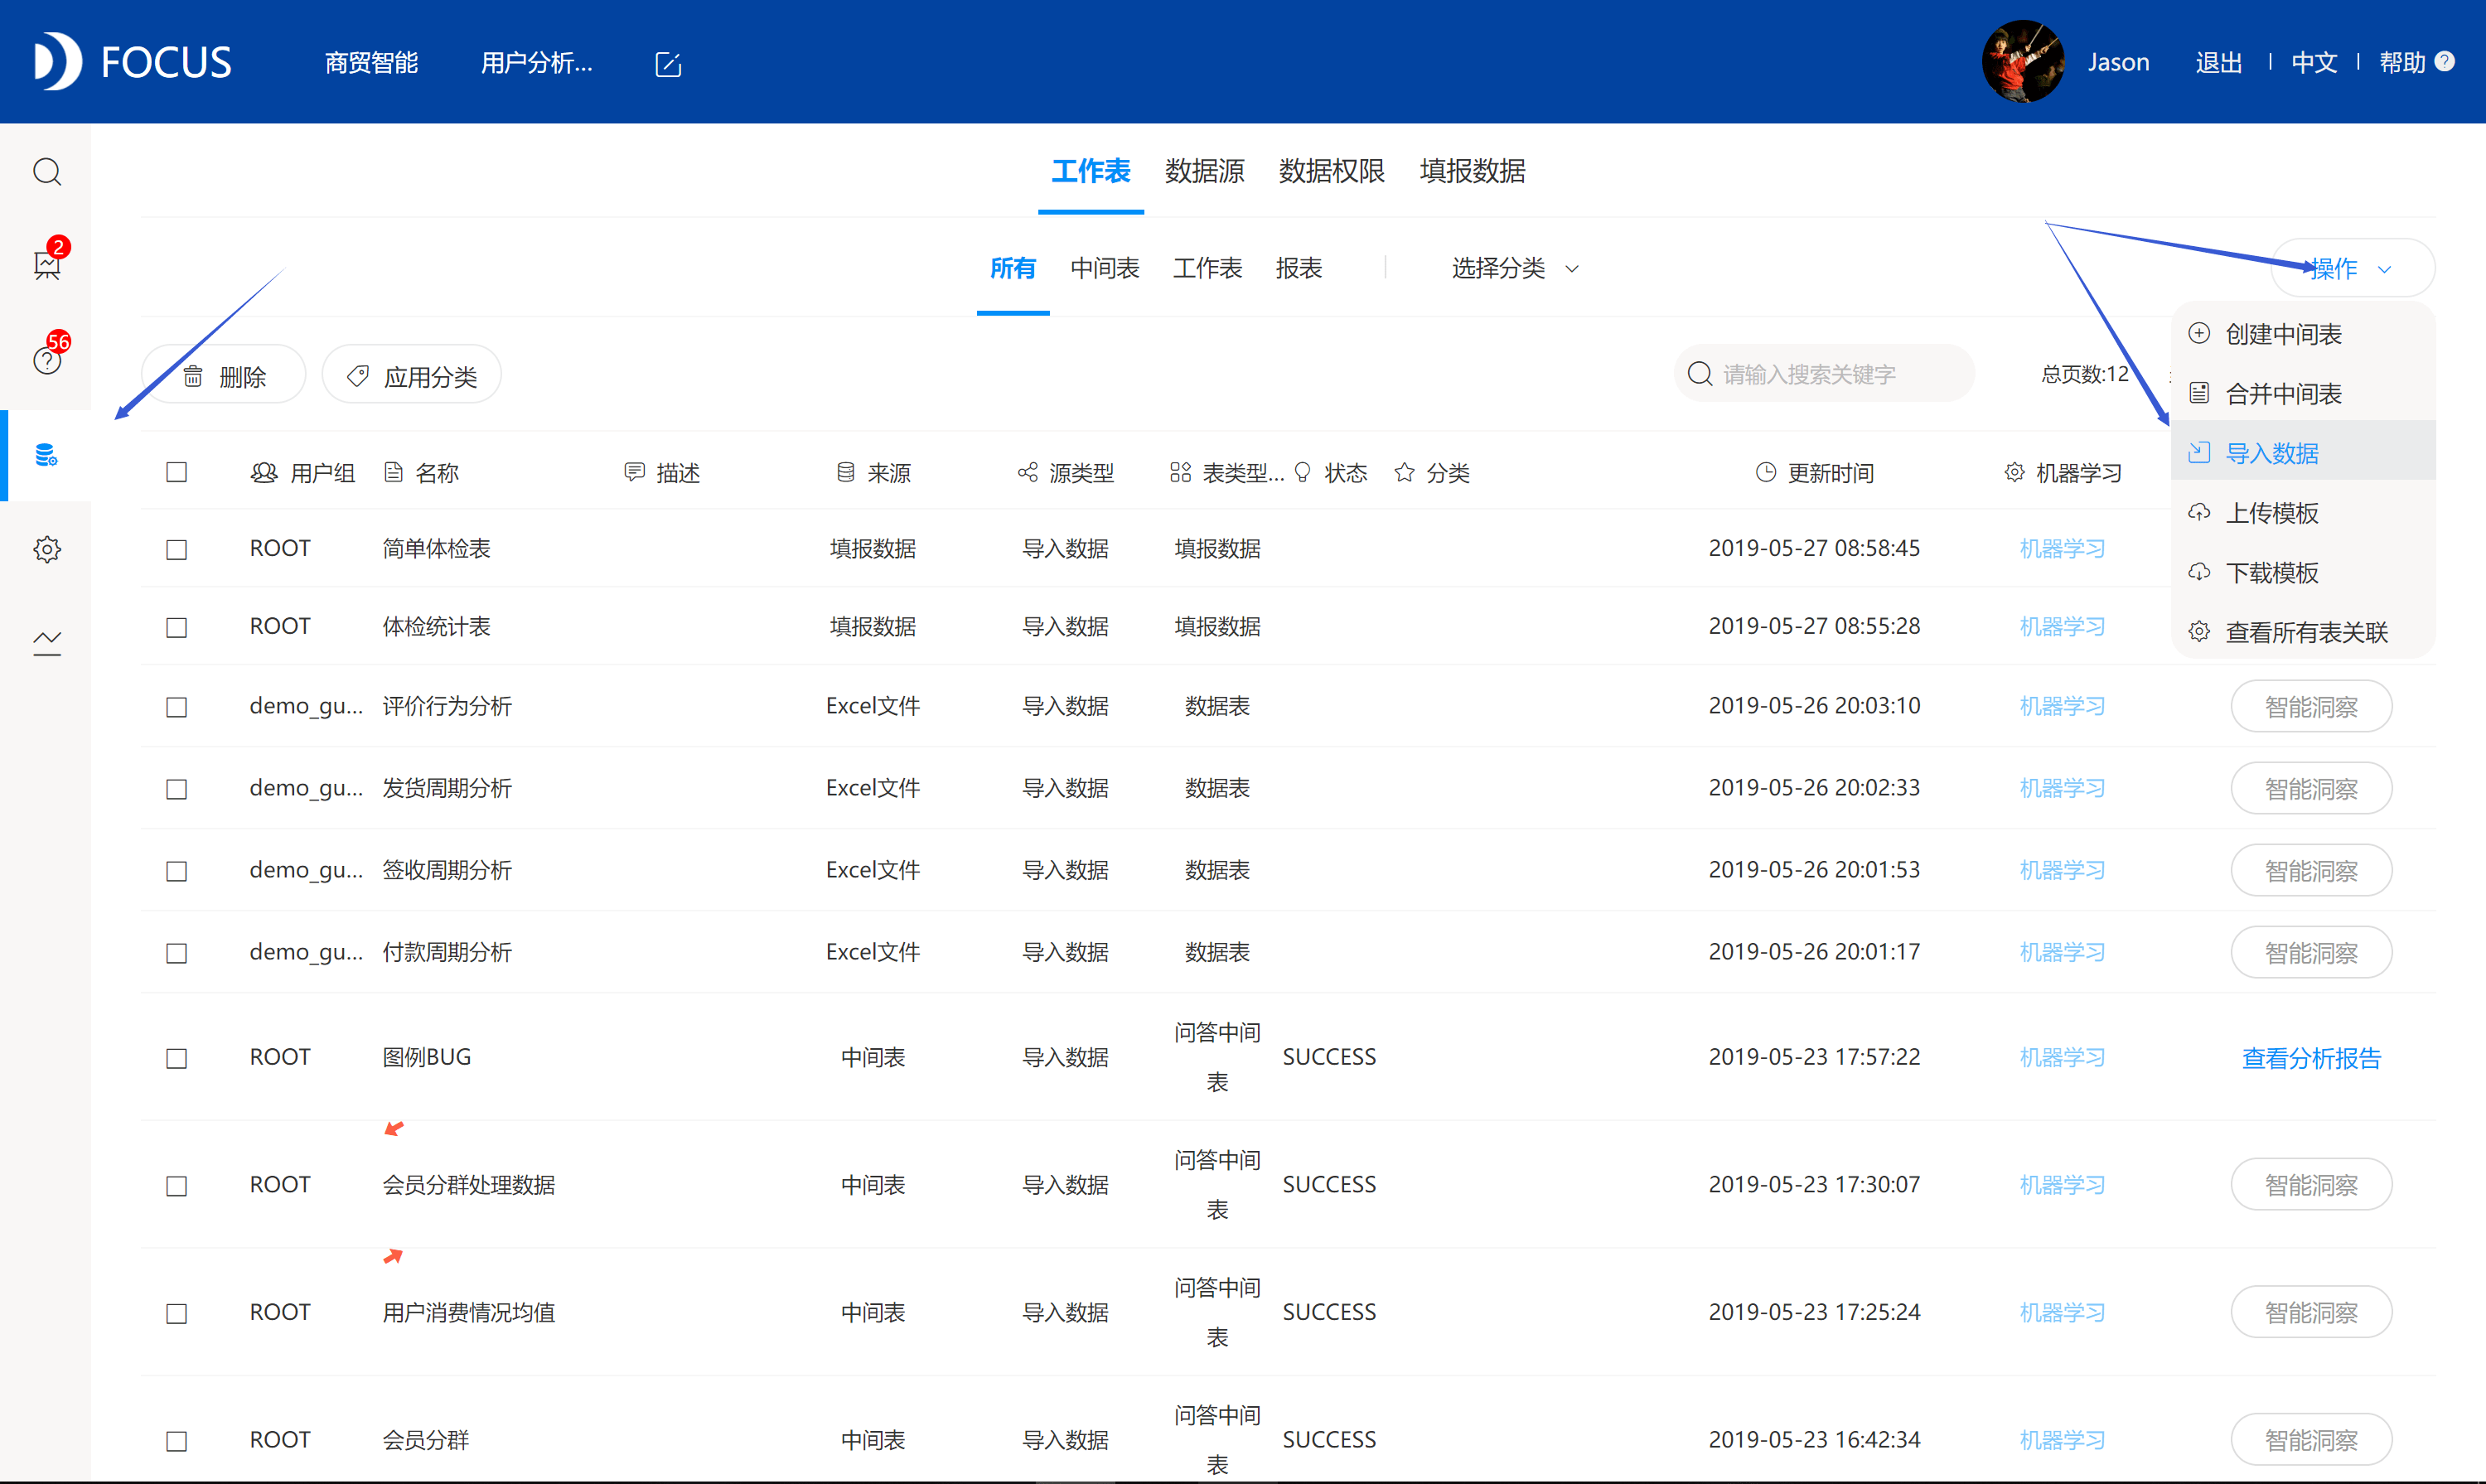2486x1484 pixels.
Task: Open the settings gear in sidebar
Action: (x=47, y=549)
